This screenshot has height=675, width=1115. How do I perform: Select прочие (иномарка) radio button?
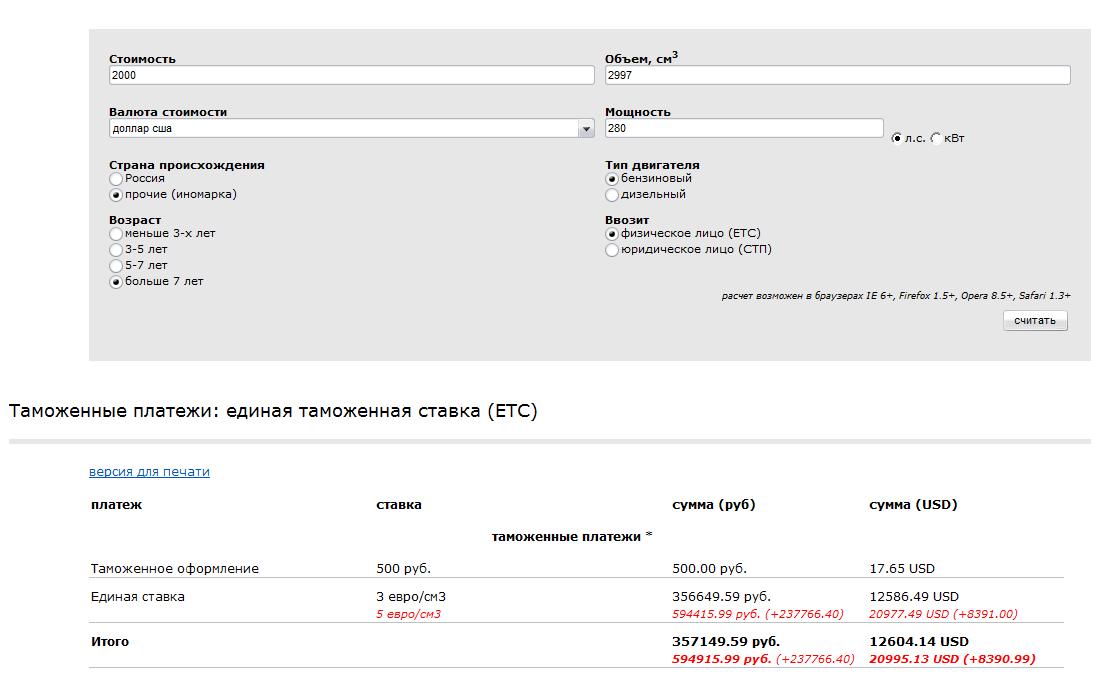coord(116,195)
